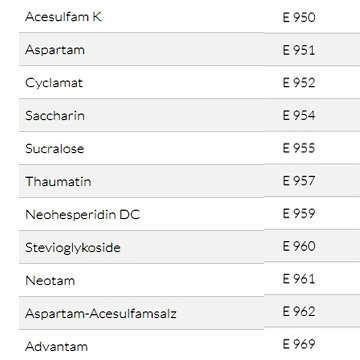Select the Neohesperidin DC entry
This screenshot has height=360, width=360.
pos(83,214)
